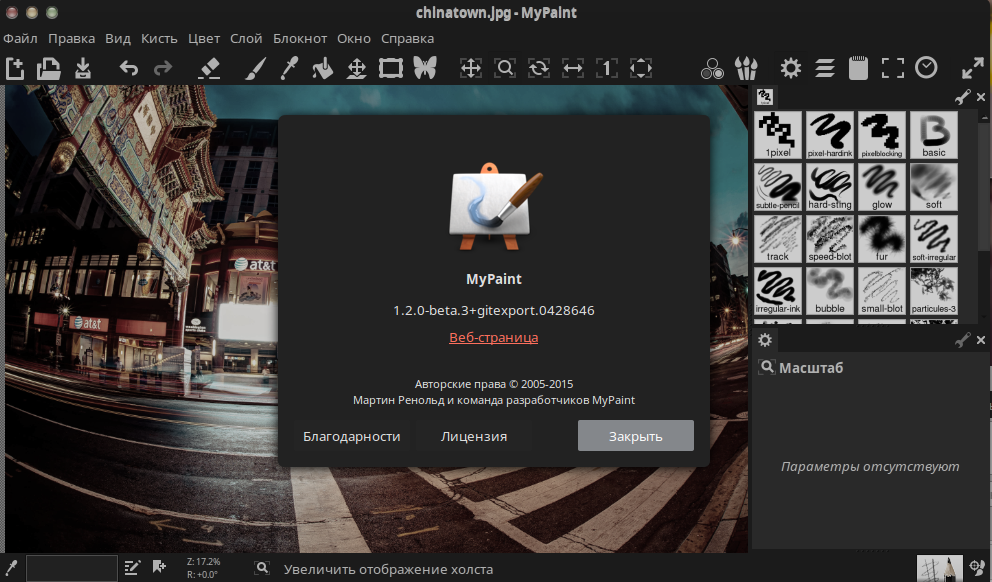
Task: Select the pan view tool
Action: click(471, 68)
